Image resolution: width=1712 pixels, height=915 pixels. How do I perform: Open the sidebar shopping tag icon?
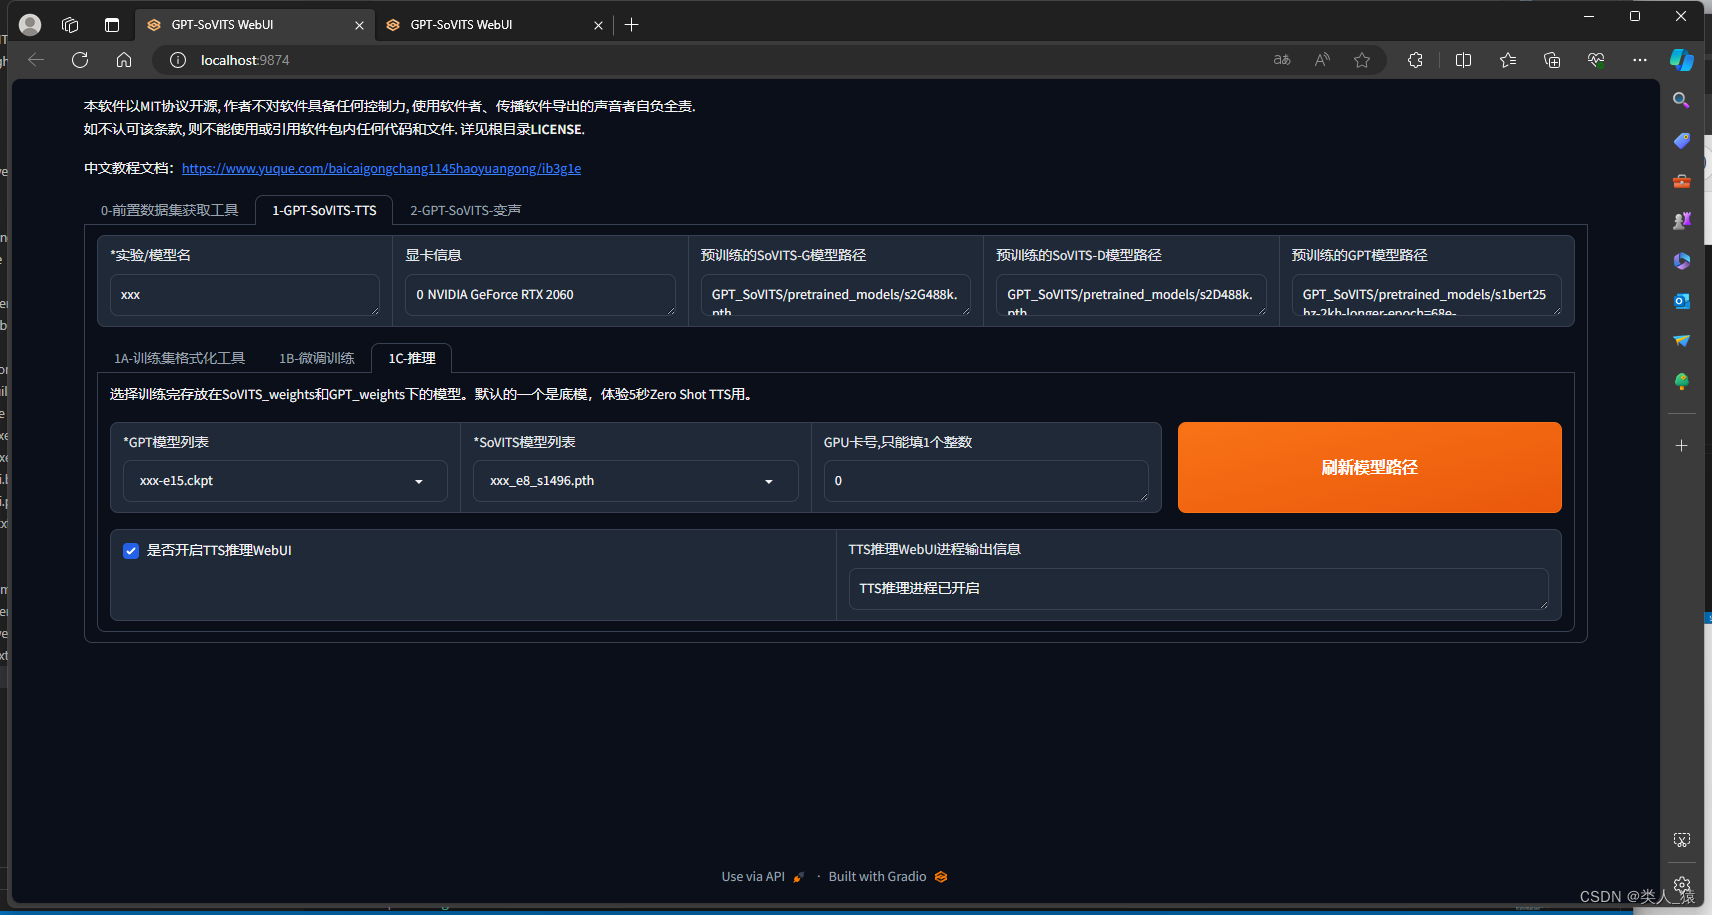(1682, 141)
